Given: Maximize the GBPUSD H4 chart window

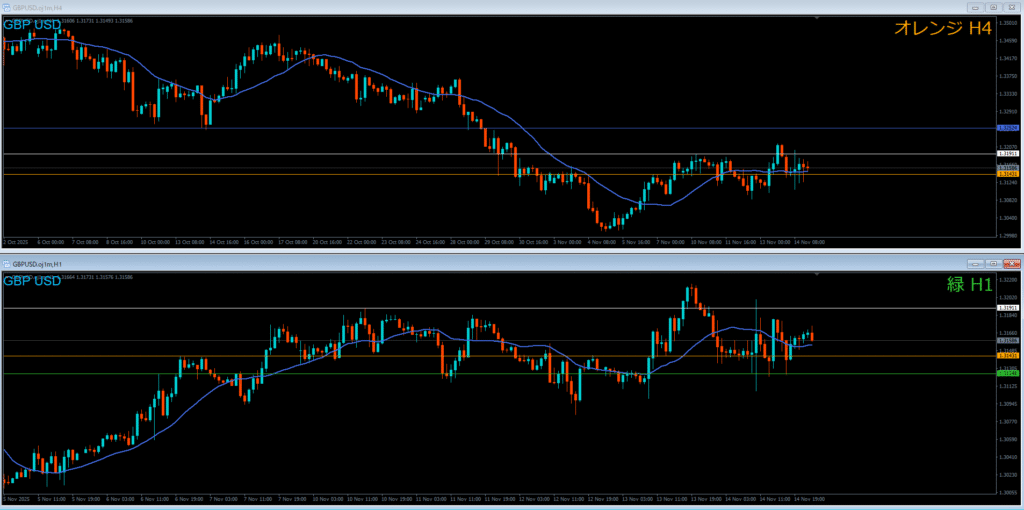Looking at the screenshot, I should click(x=994, y=6).
